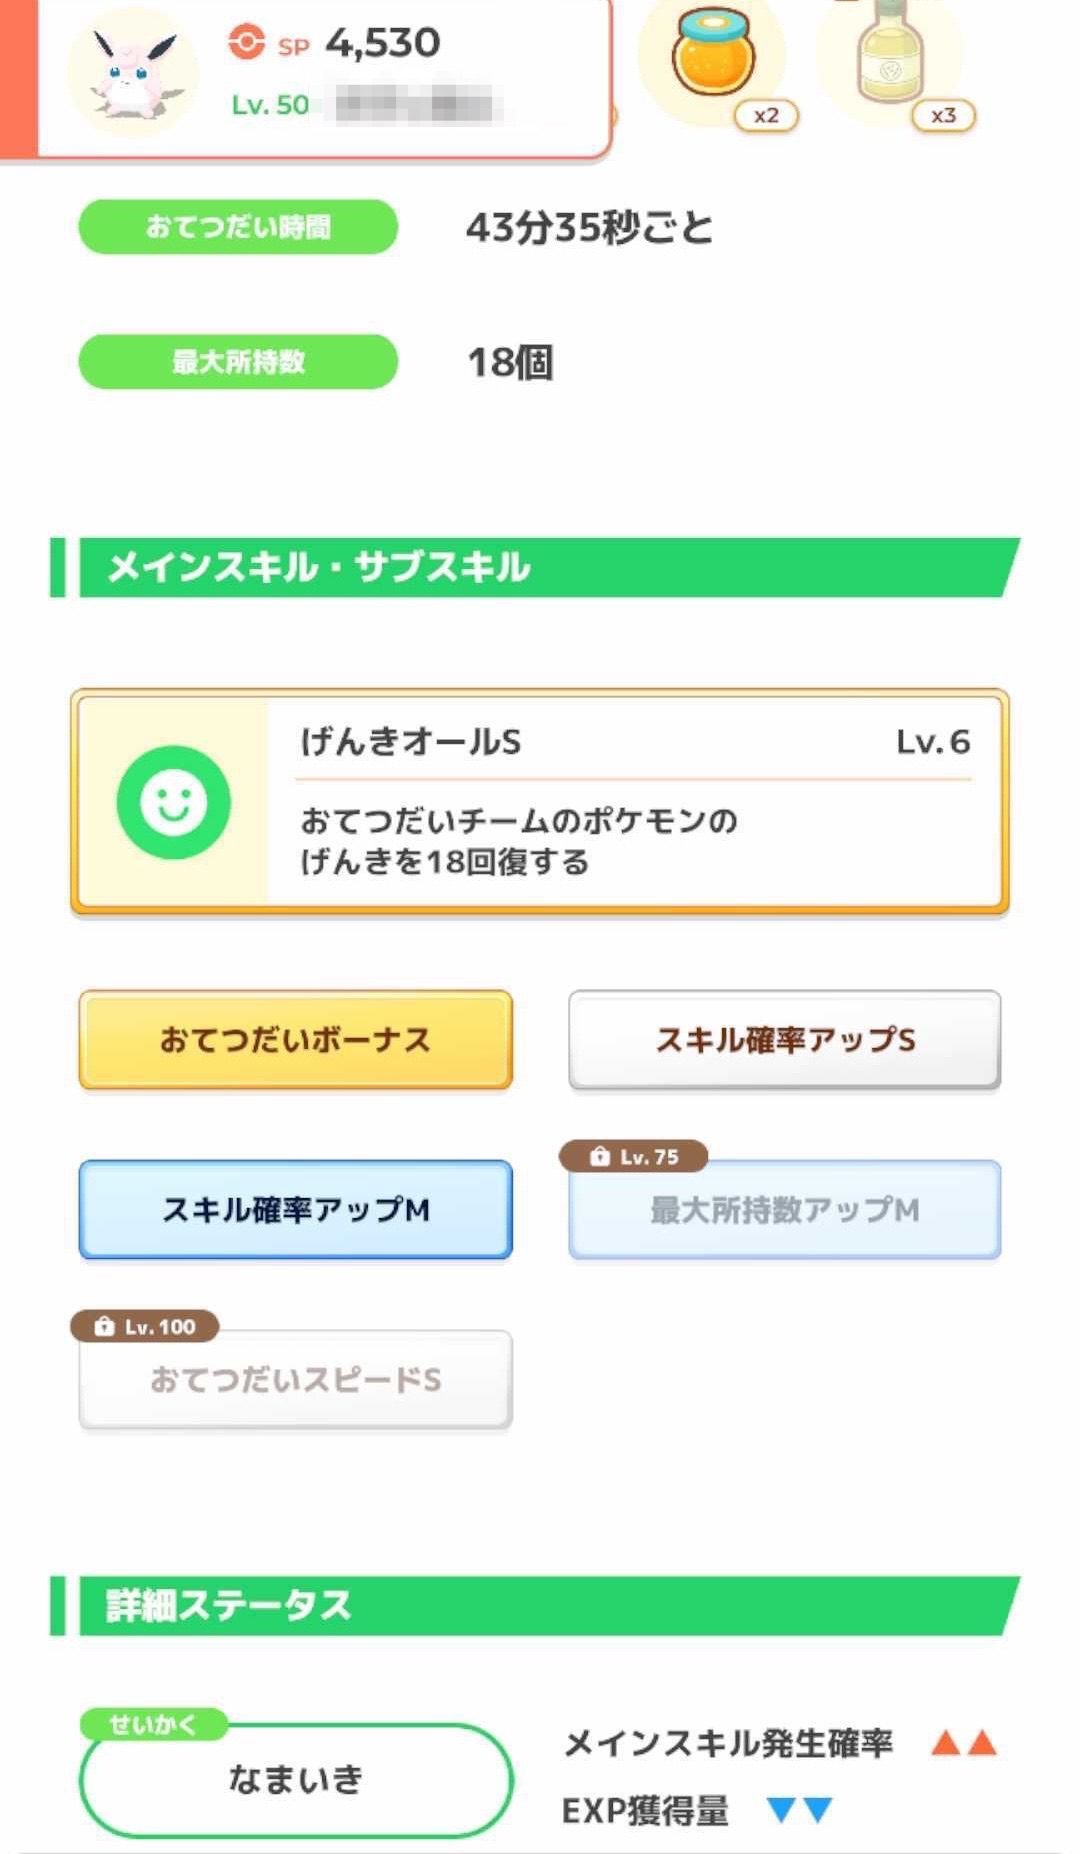The image size is (1080, 1854).
Task: Select the スキル確率アップM sub skill
Action: (x=295, y=1210)
